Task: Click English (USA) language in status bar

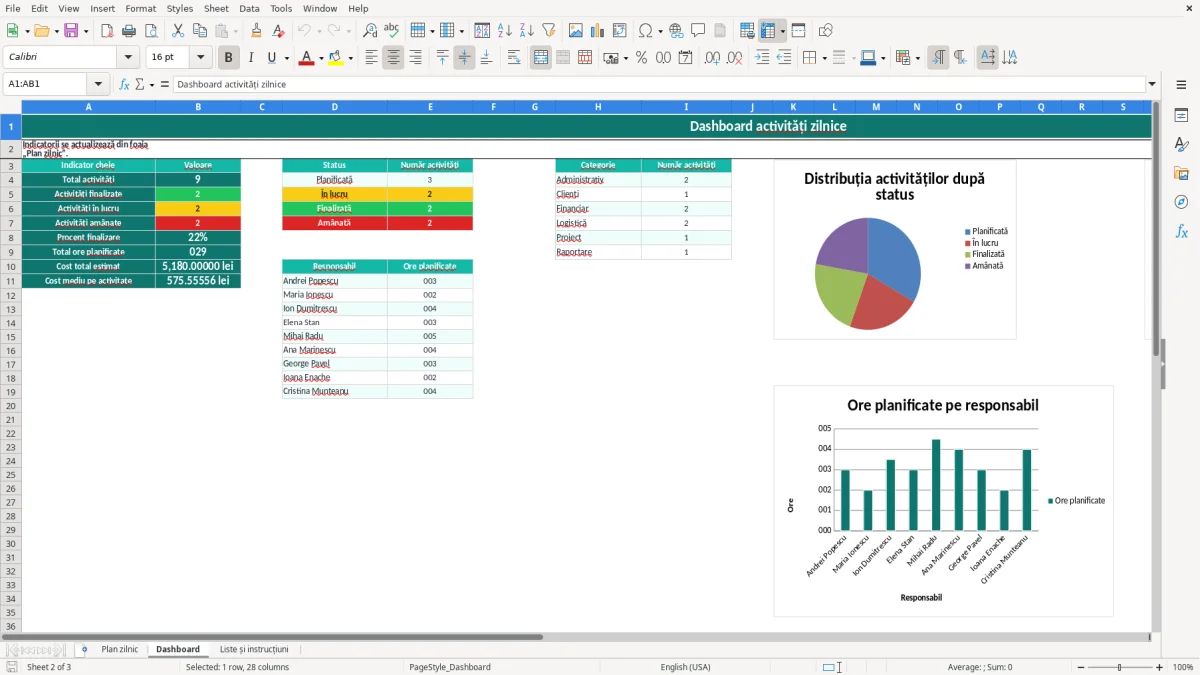Action: (685, 667)
